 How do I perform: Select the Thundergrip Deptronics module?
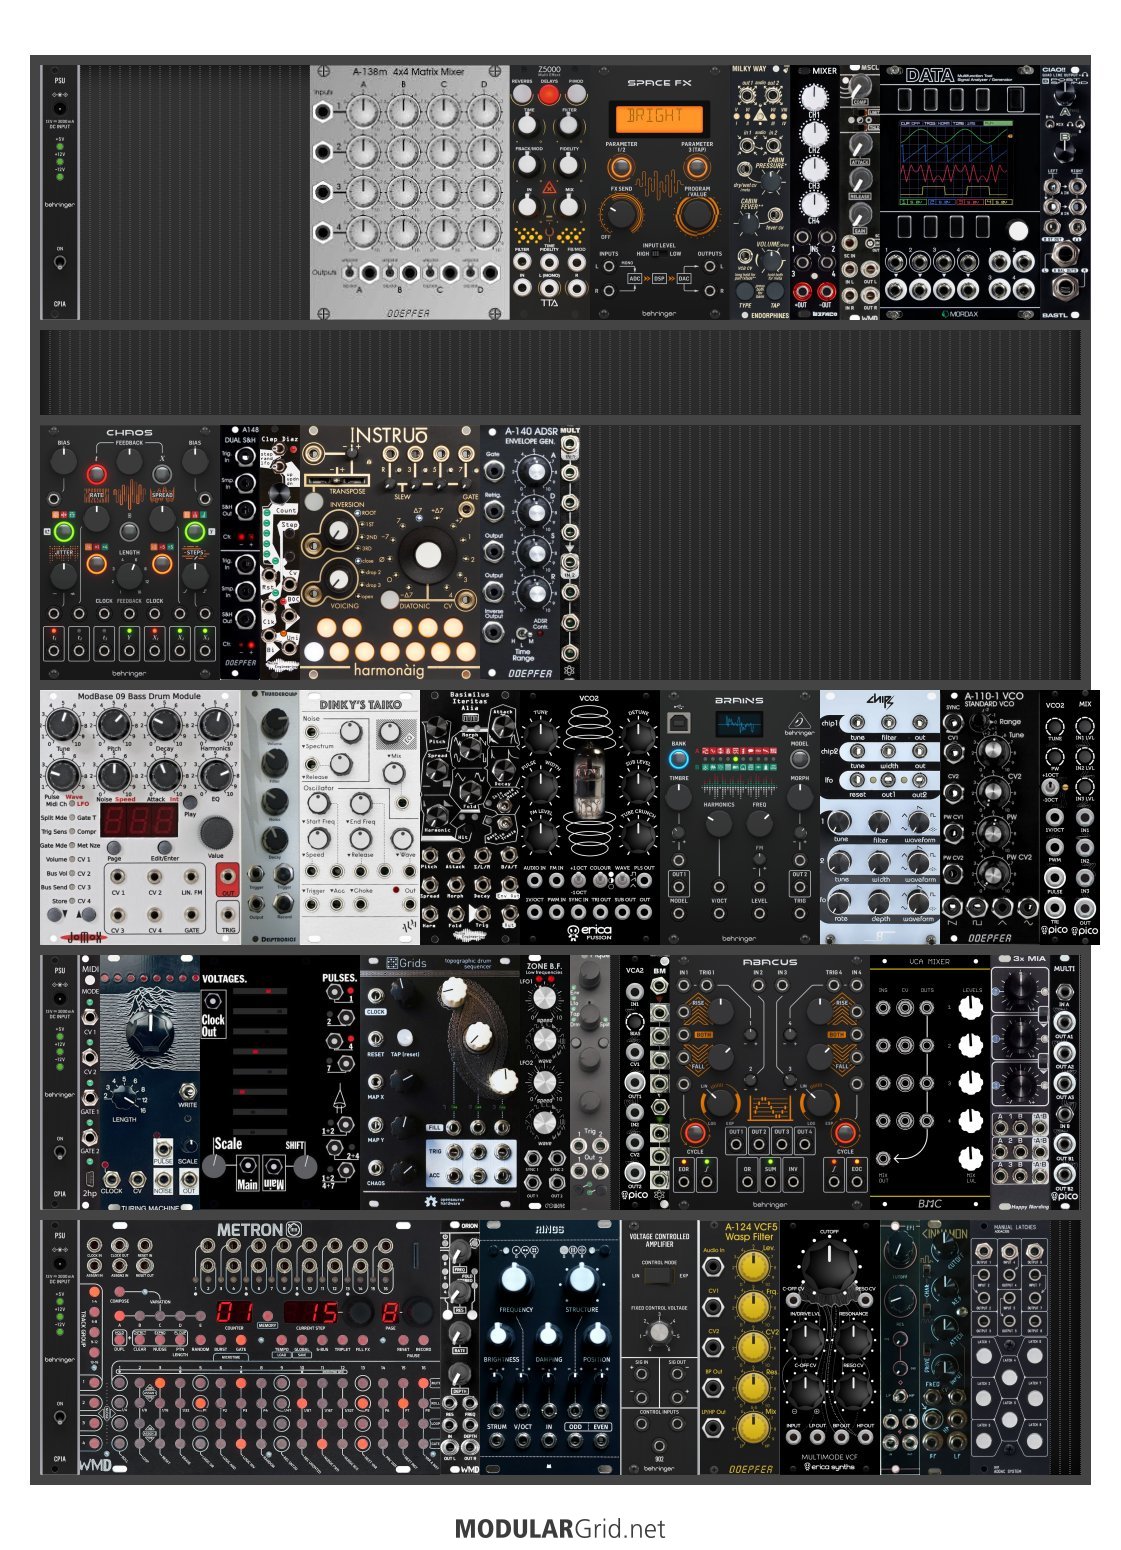click(x=270, y=817)
